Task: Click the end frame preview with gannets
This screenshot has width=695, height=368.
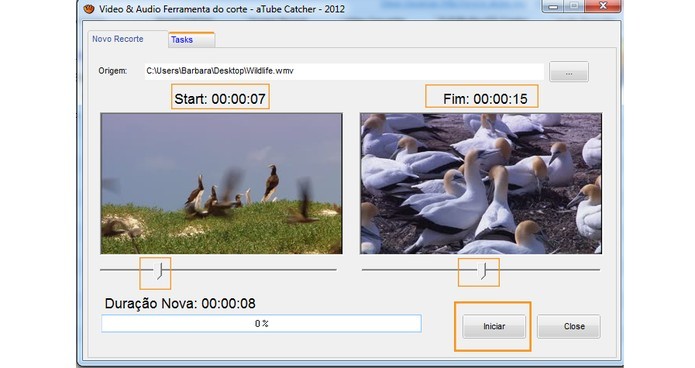Action: coord(481,184)
